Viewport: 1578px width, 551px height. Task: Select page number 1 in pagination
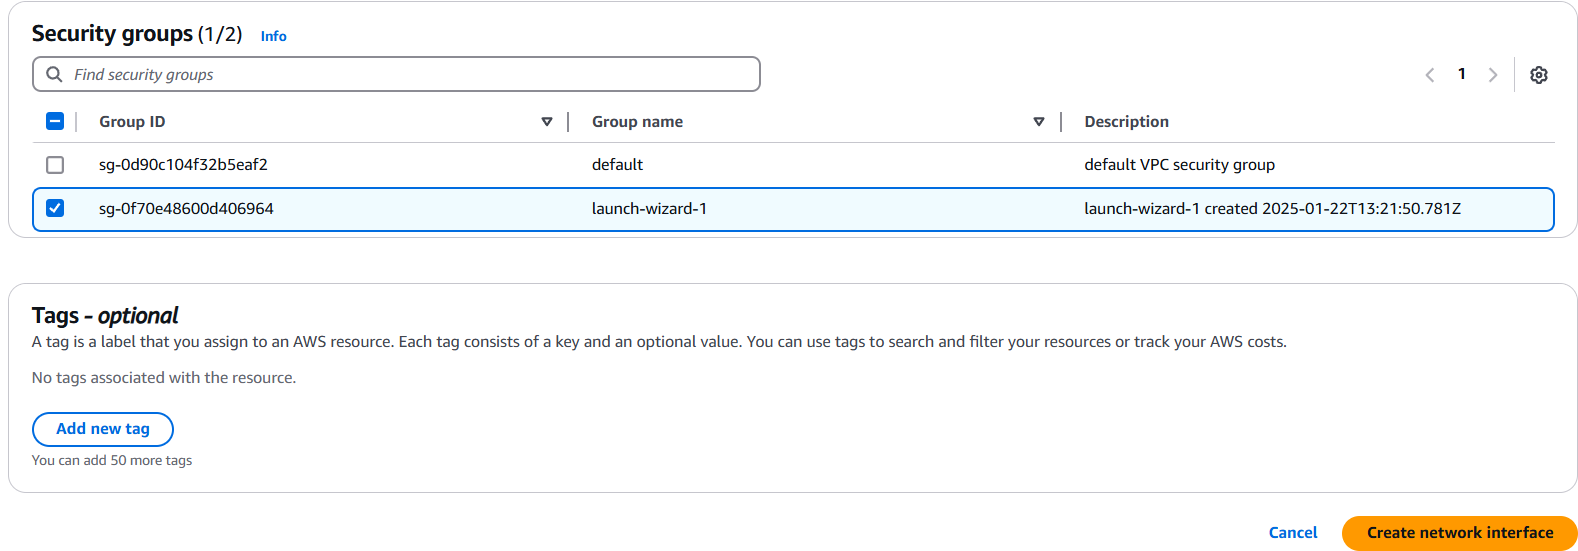point(1462,74)
